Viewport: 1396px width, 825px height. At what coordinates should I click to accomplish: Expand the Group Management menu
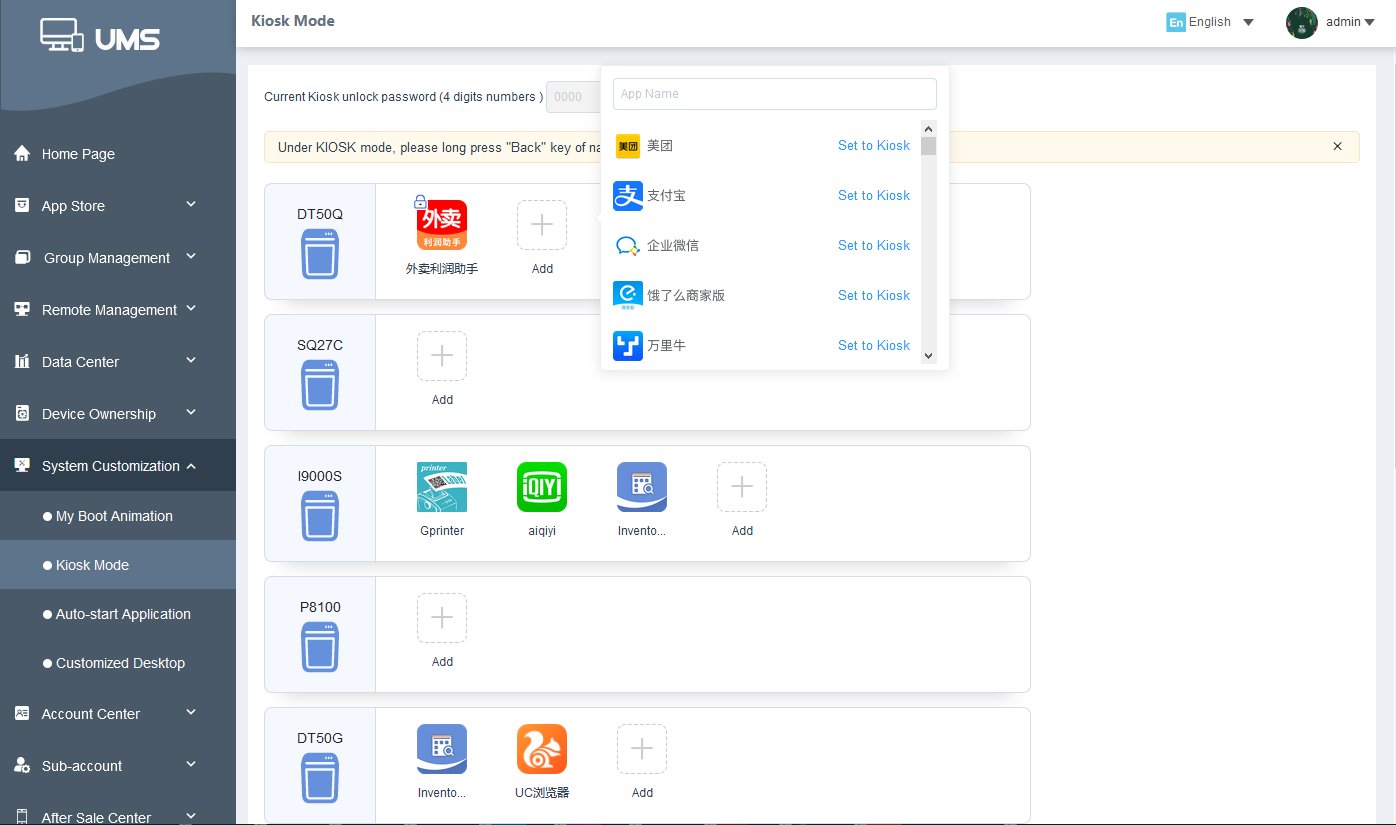[x=191, y=257]
